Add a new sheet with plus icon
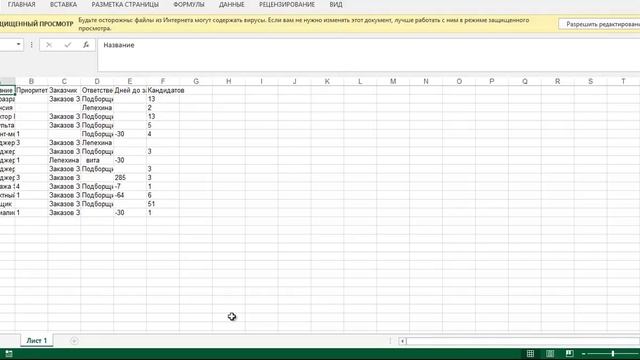The width and height of the screenshot is (640, 360). point(74,341)
